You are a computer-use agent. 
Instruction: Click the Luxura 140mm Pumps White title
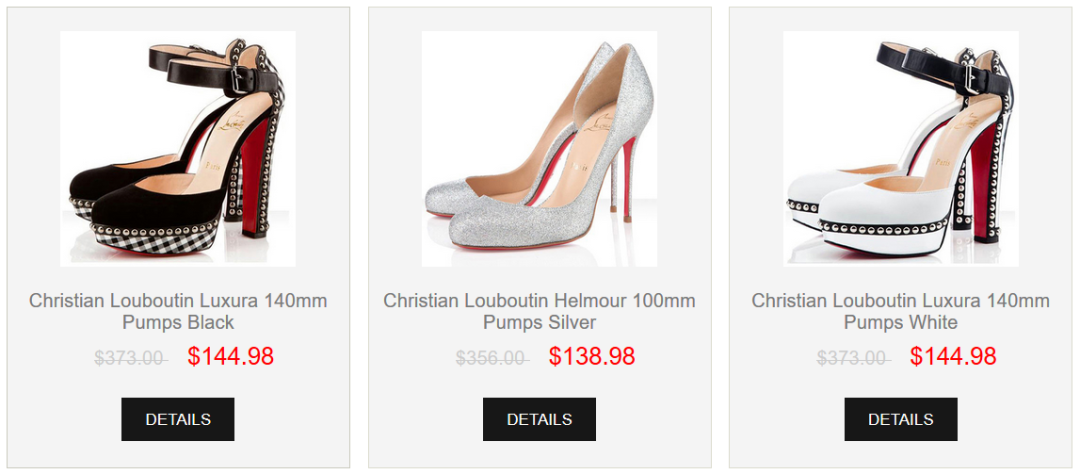(x=900, y=311)
